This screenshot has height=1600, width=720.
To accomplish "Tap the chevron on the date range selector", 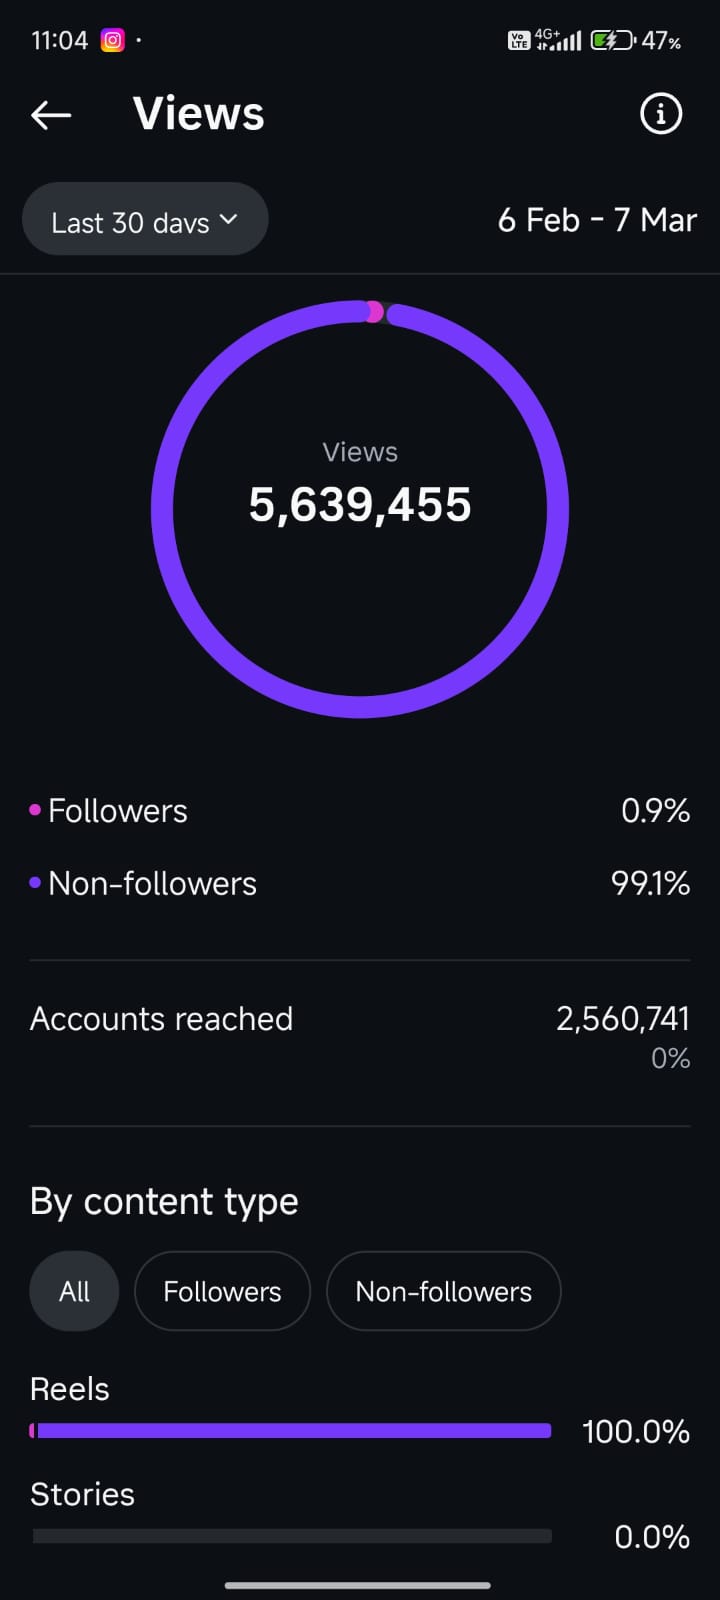I will (x=229, y=219).
